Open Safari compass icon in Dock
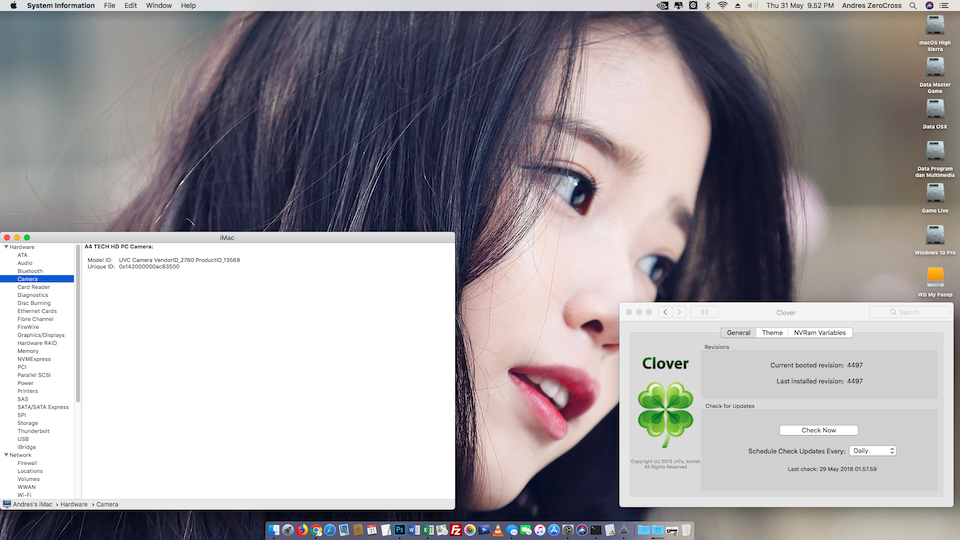960x540 pixels. point(330,530)
